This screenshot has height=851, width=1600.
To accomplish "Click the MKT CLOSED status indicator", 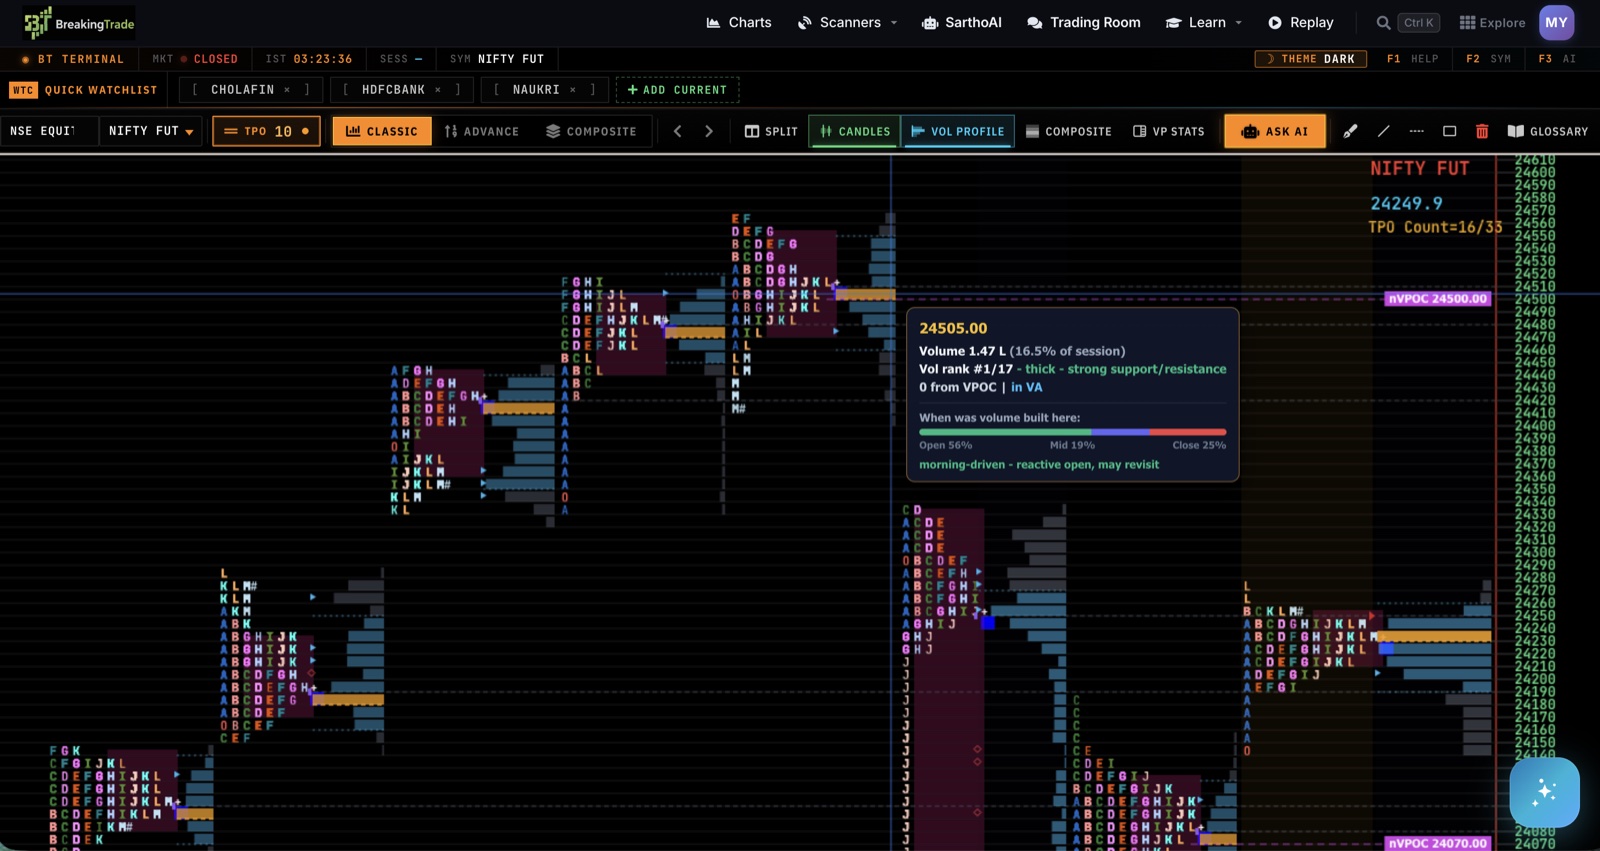I will [x=195, y=59].
